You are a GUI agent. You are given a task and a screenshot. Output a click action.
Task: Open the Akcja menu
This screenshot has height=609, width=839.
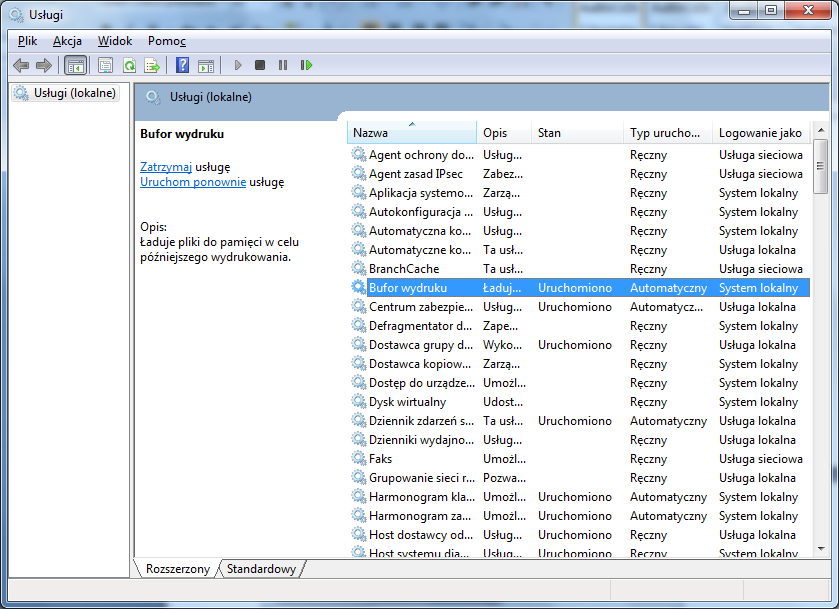click(67, 41)
